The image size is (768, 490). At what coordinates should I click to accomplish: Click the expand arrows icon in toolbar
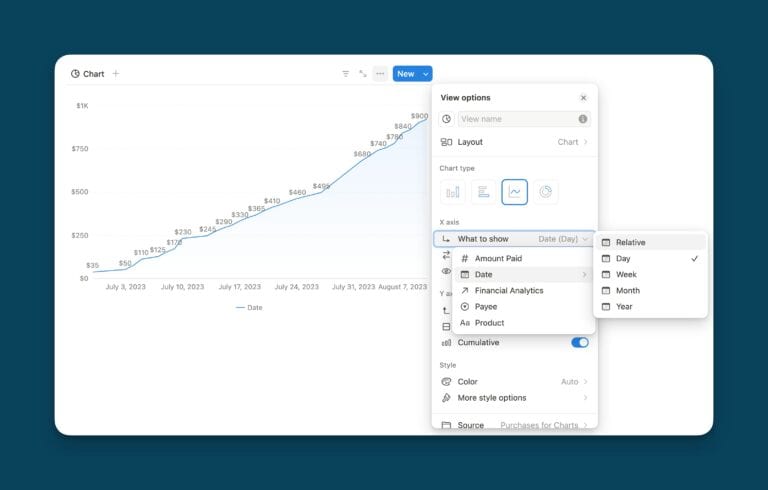coord(363,74)
